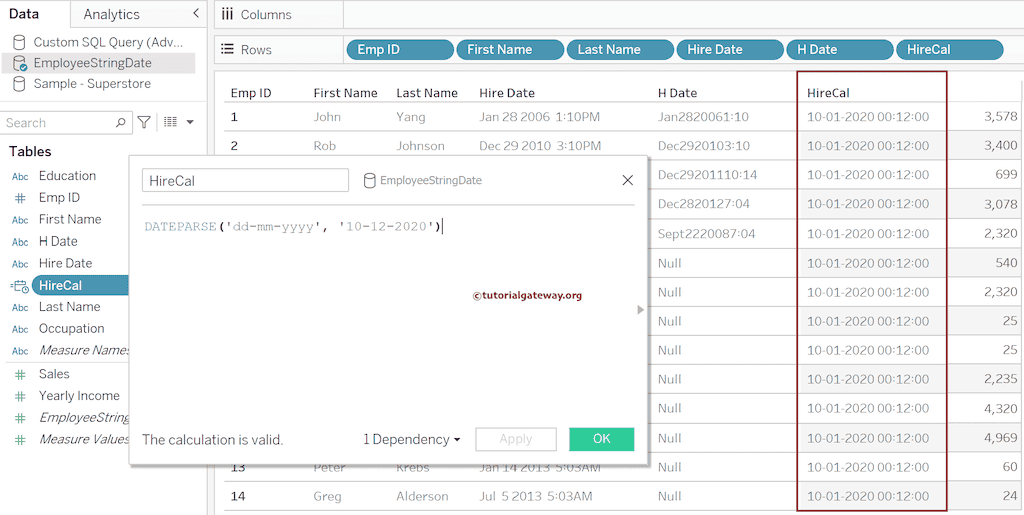
Task: Click the number icon beside Yearly Income
Action: point(20,396)
